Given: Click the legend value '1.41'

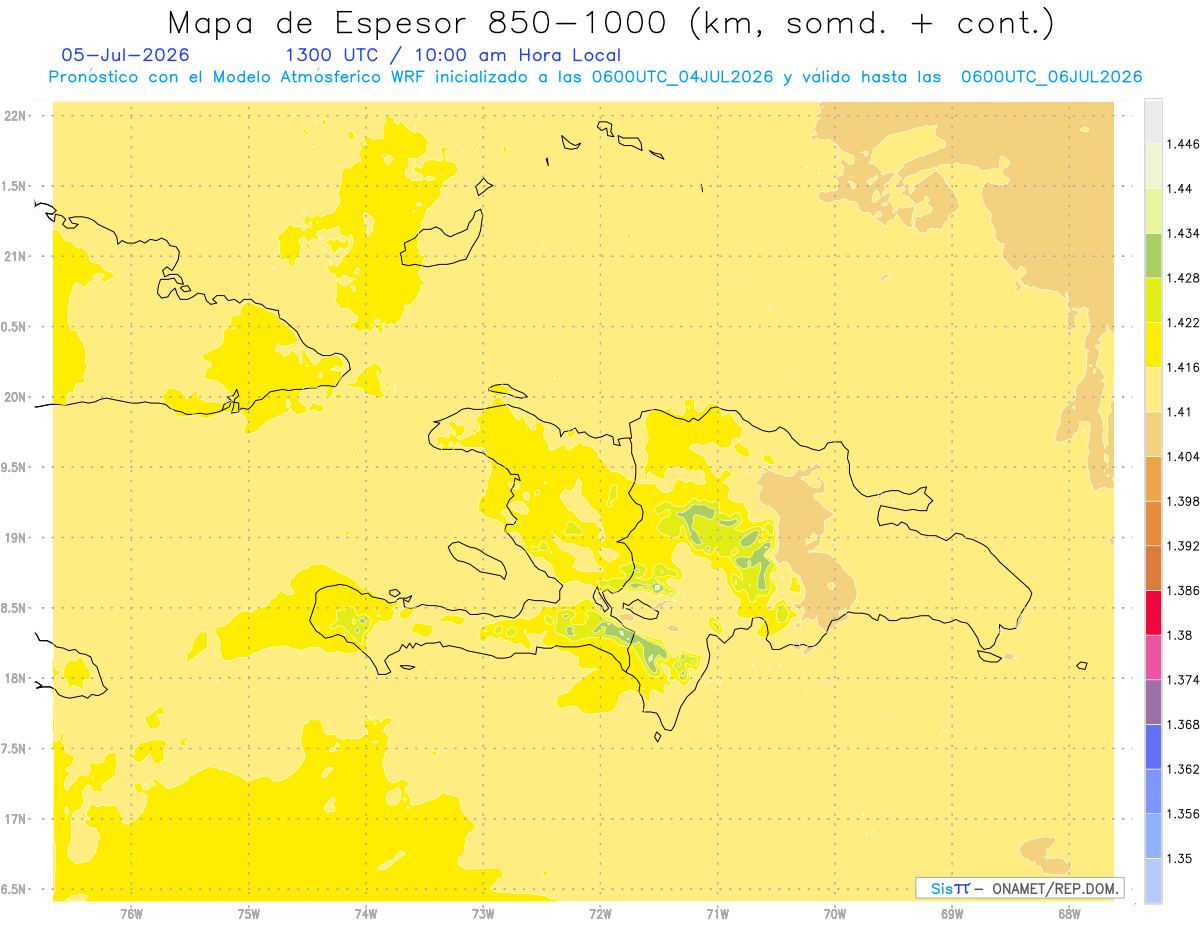Looking at the screenshot, I should point(1180,412).
